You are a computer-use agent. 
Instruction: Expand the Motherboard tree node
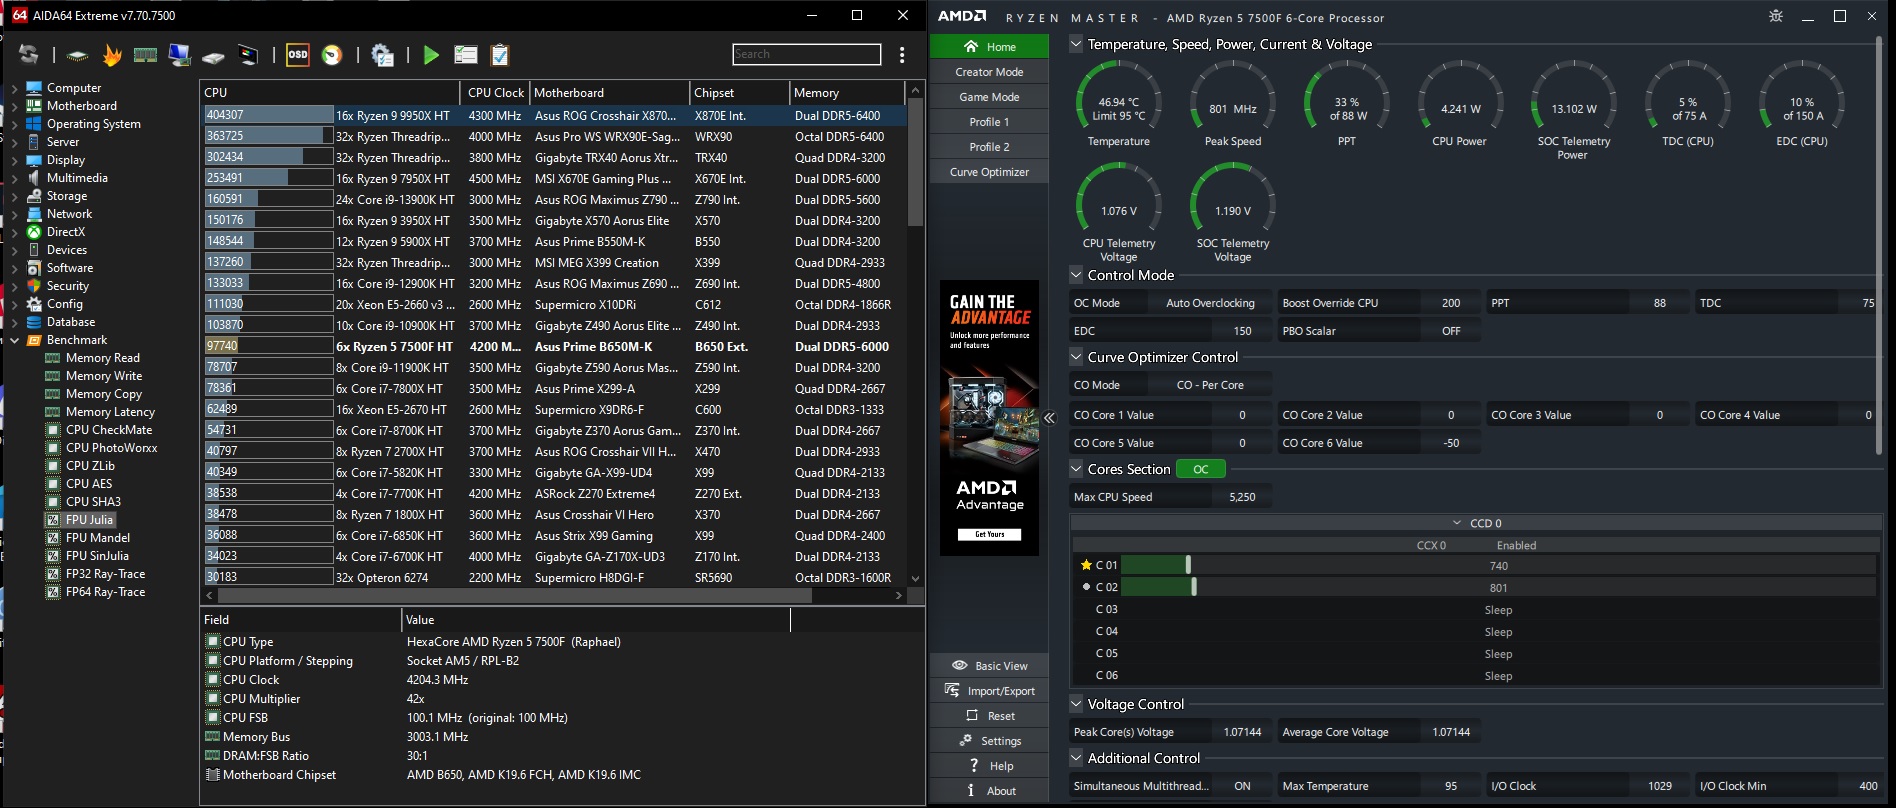[x=14, y=106]
